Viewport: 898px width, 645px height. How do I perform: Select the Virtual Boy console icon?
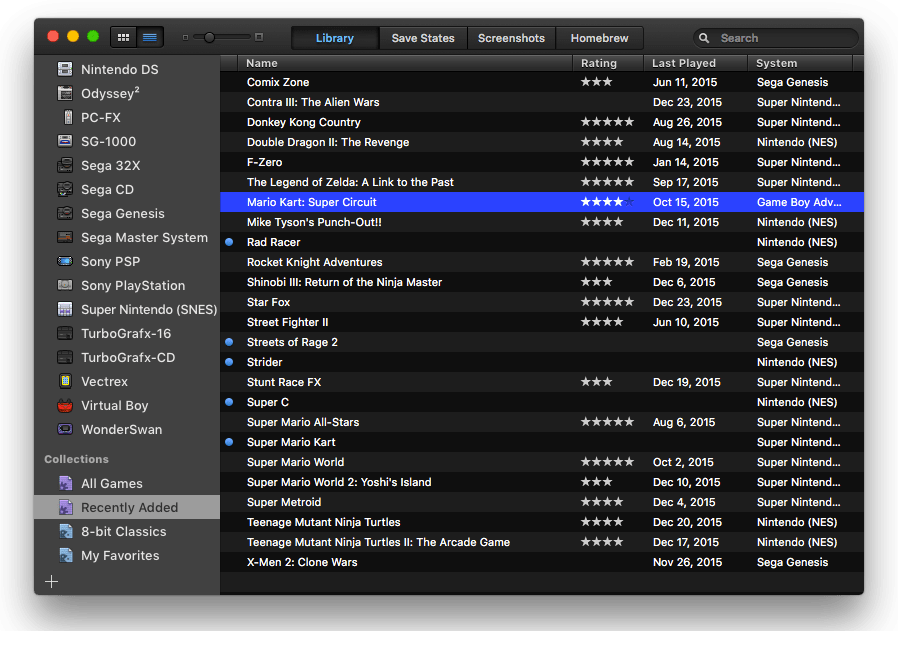click(x=65, y=406)
